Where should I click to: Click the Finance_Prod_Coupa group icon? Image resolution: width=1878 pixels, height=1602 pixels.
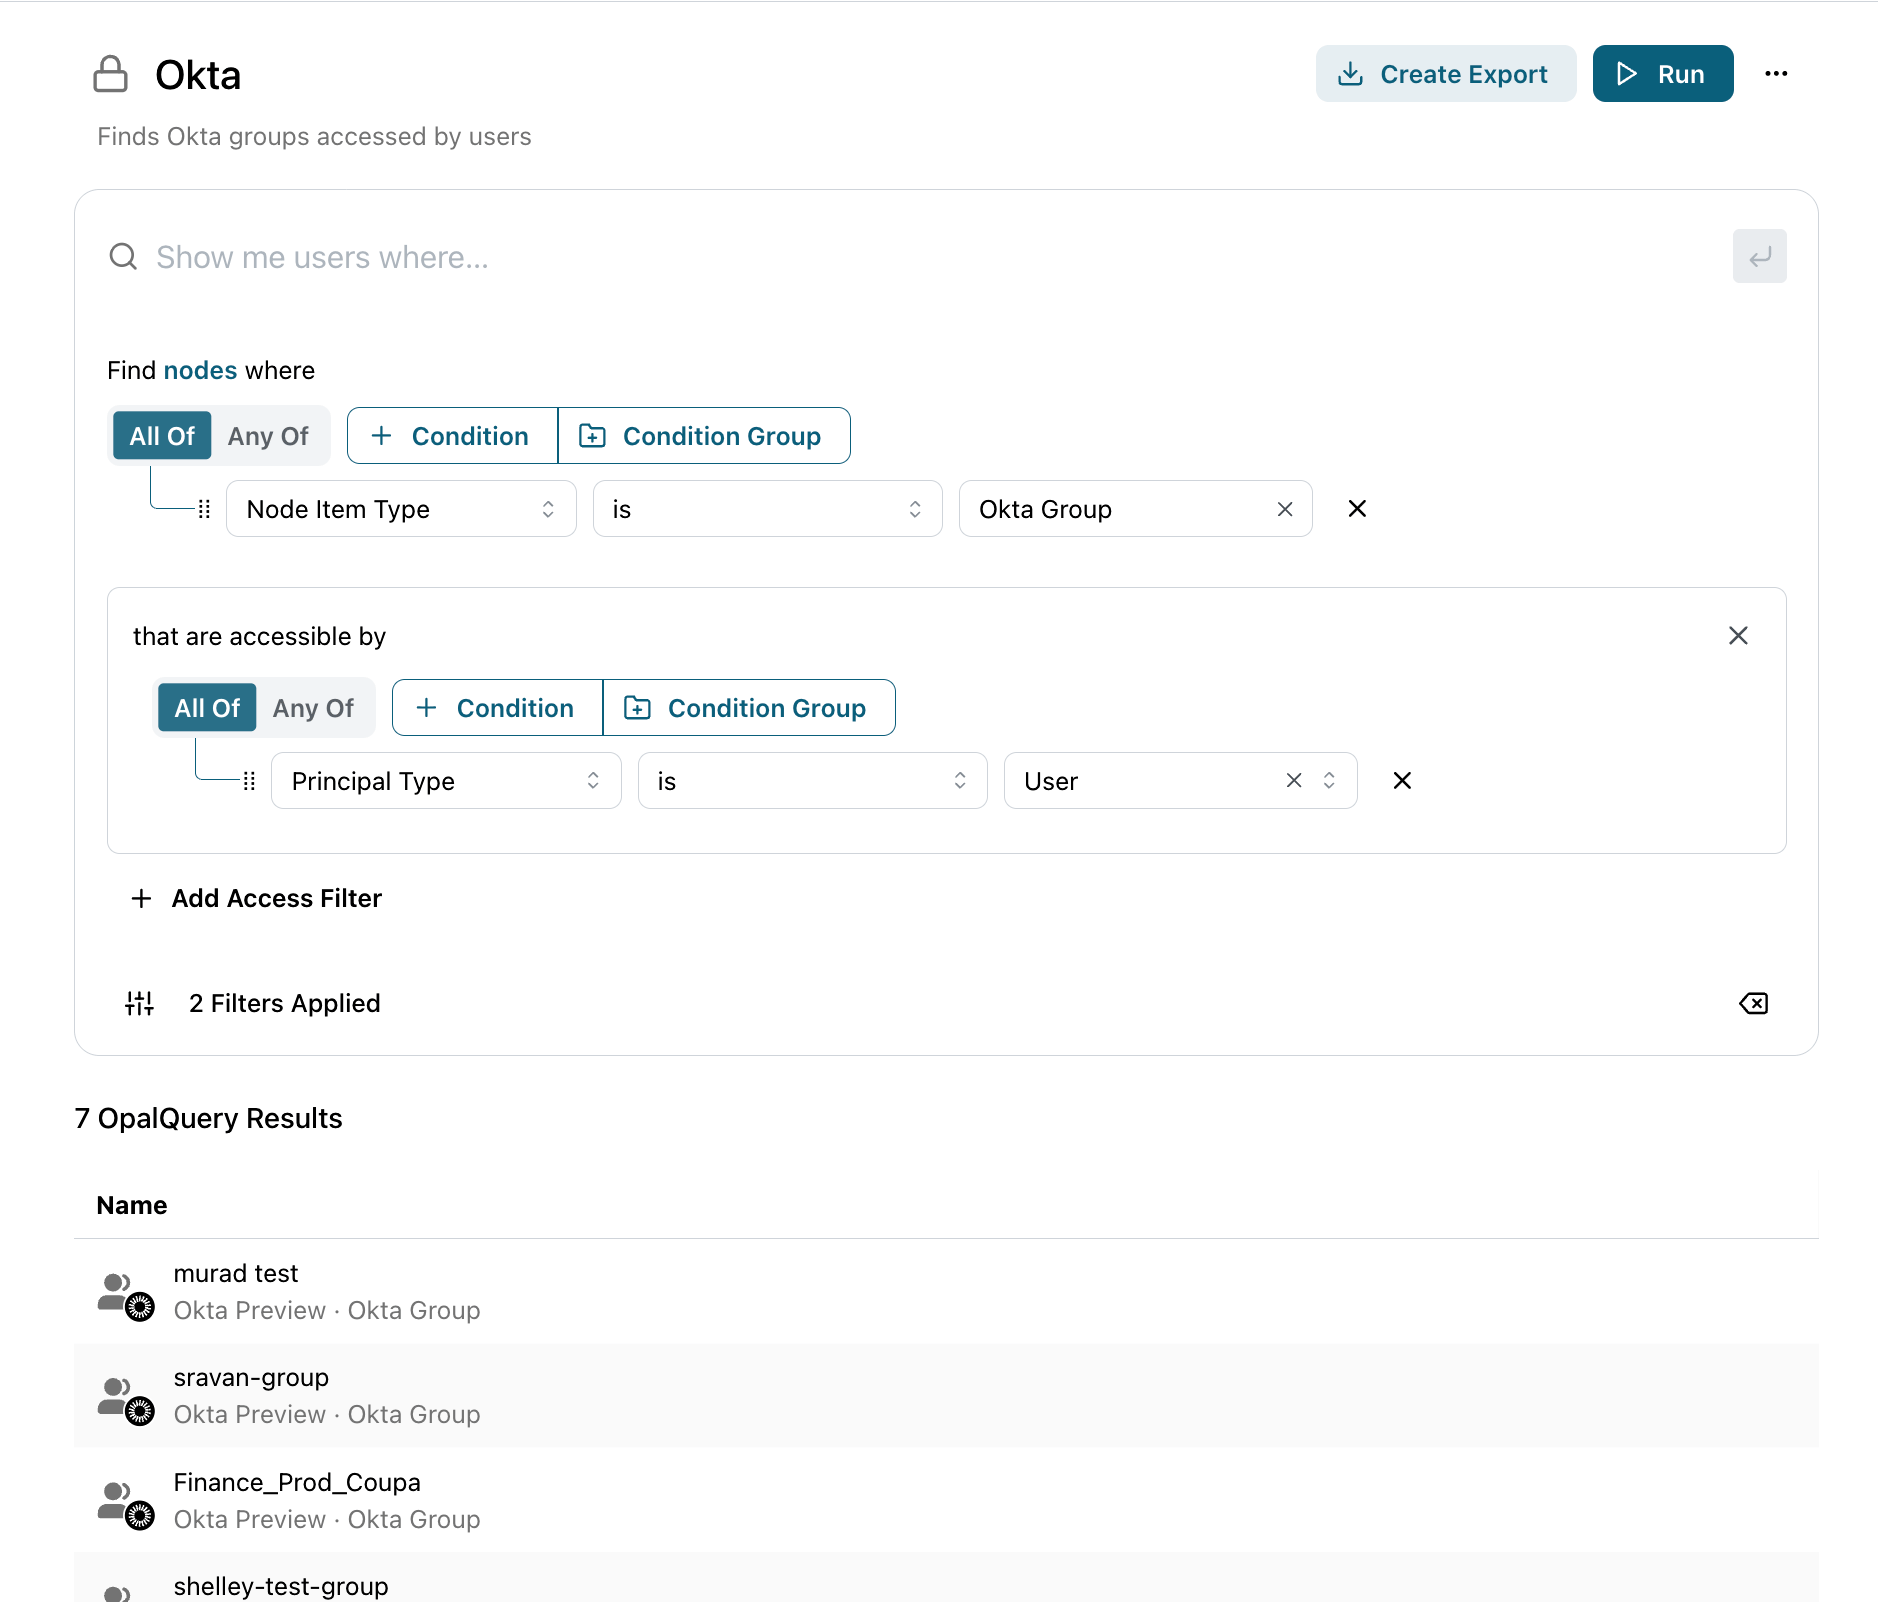pos(126,1504)
